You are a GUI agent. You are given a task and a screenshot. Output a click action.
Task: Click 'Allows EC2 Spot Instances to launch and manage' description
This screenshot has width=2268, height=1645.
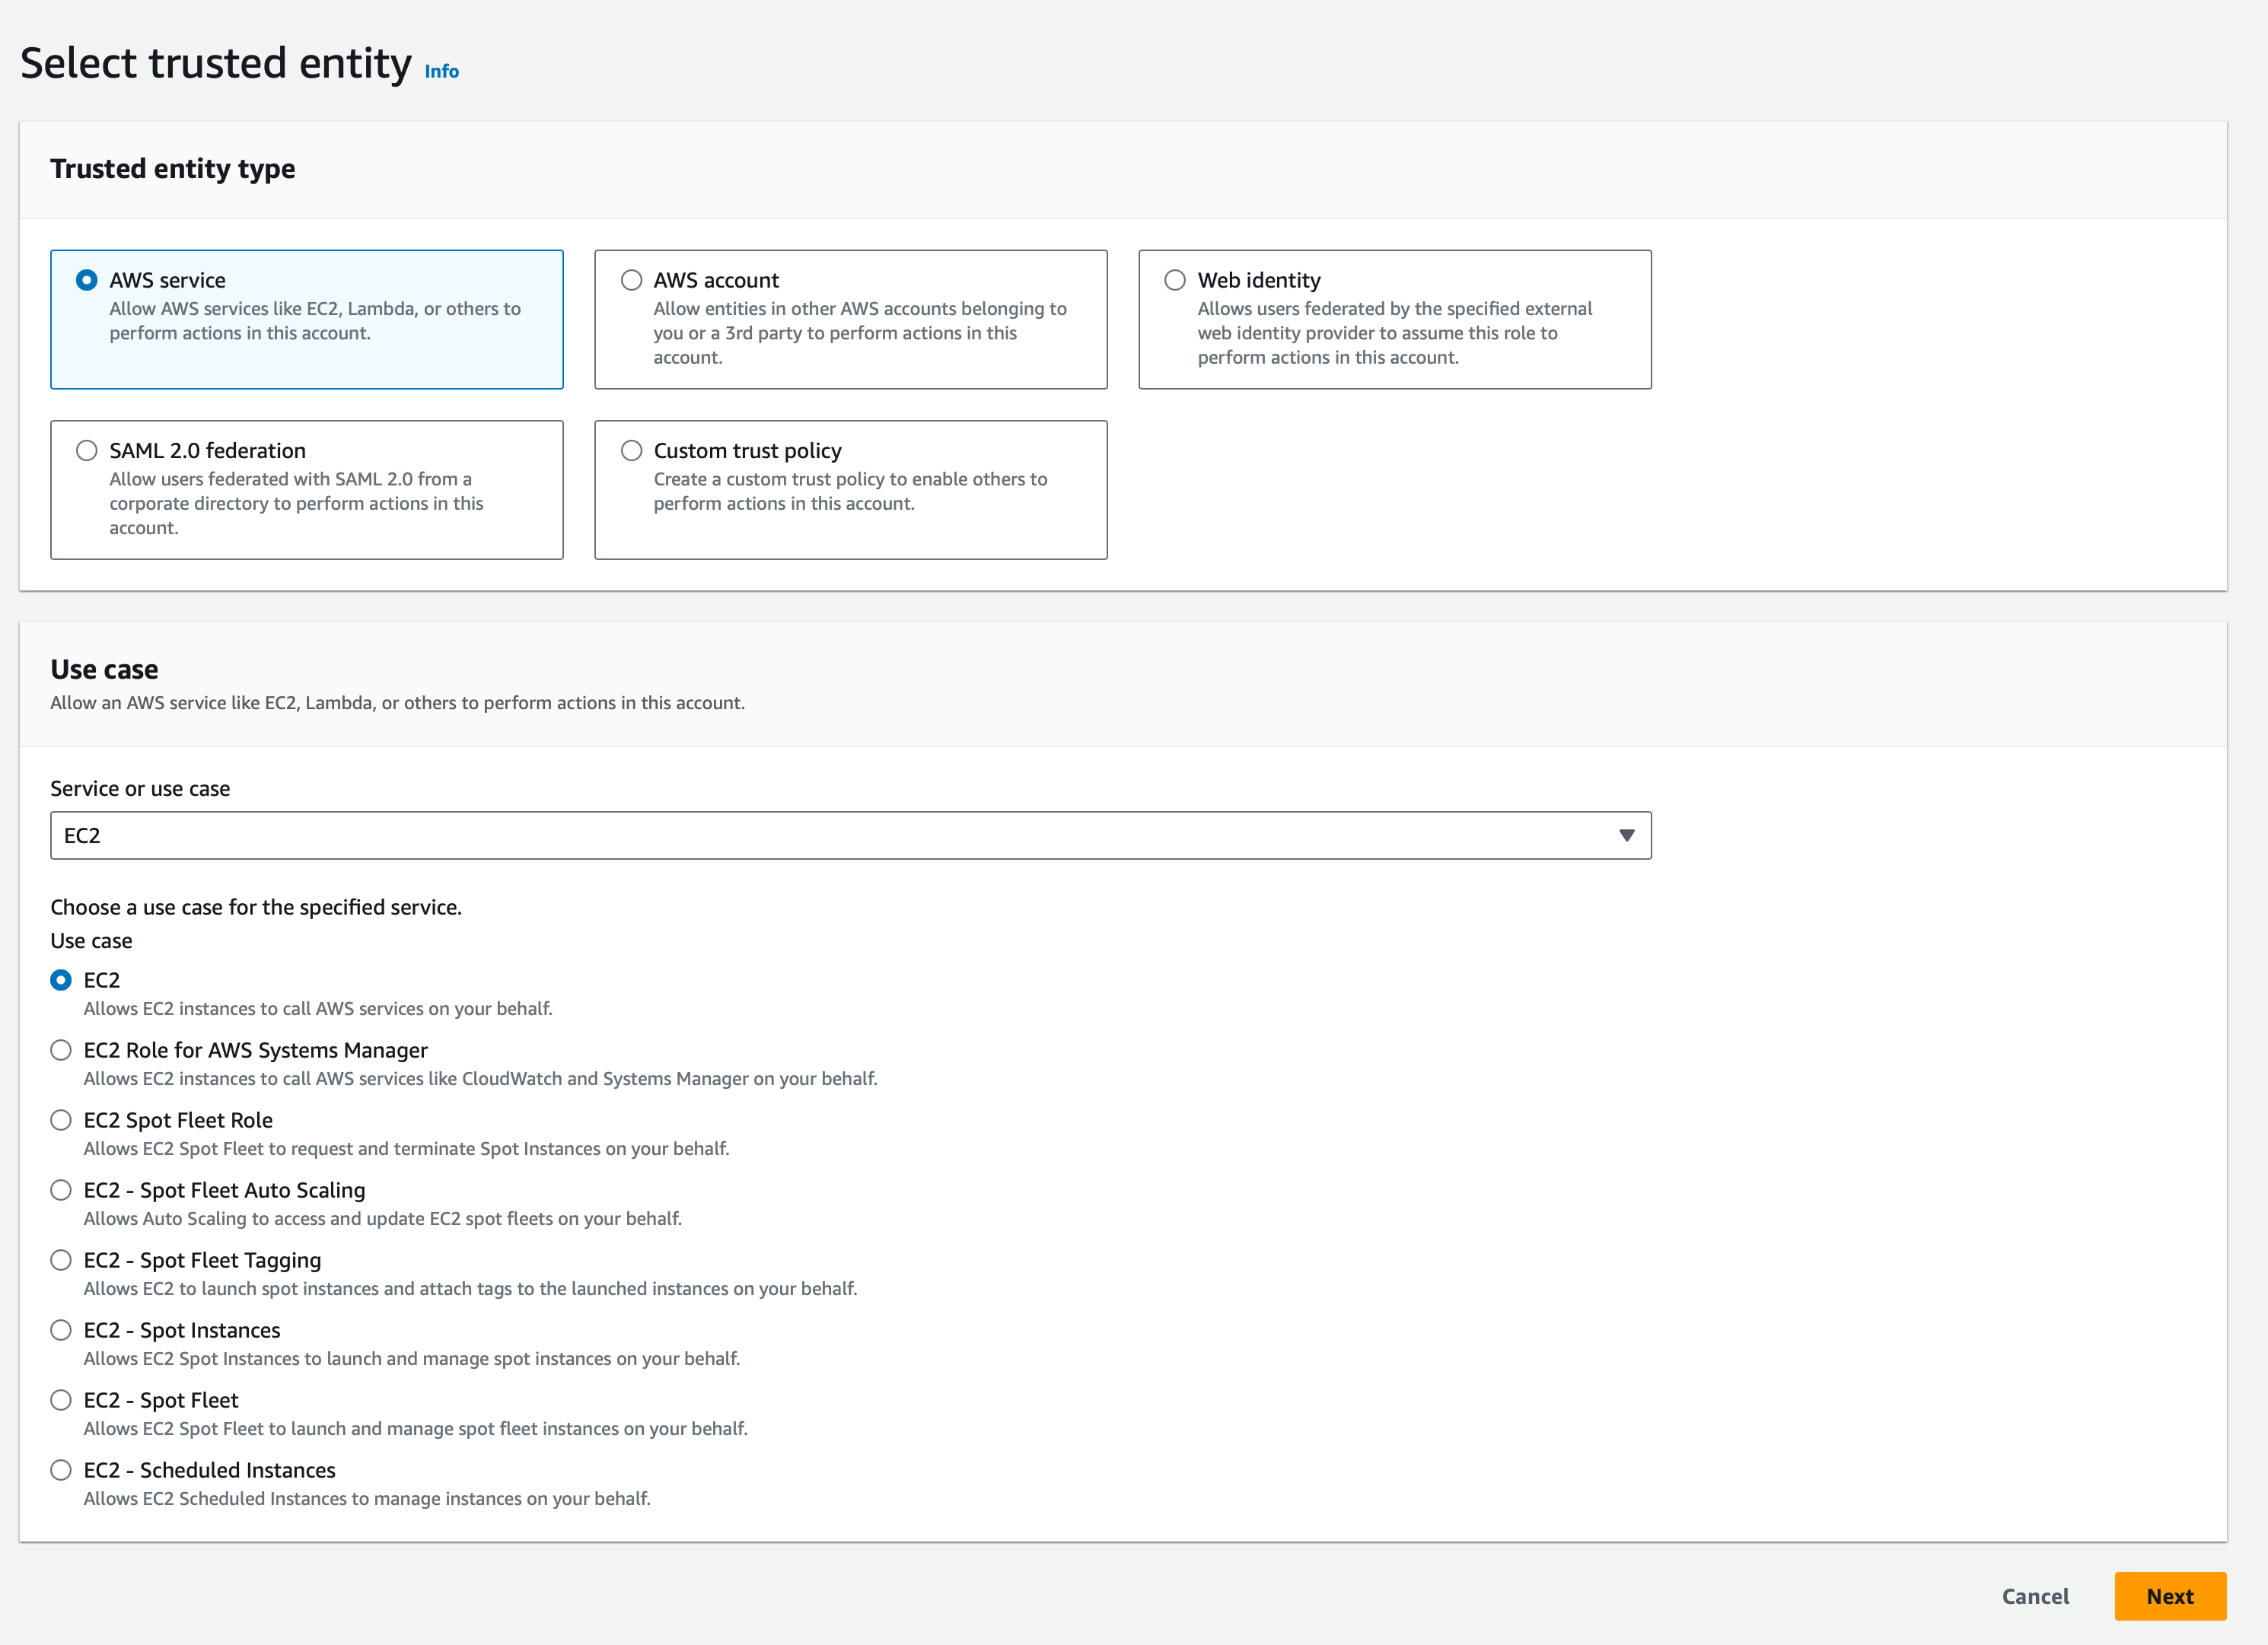tap(412, 1358)
